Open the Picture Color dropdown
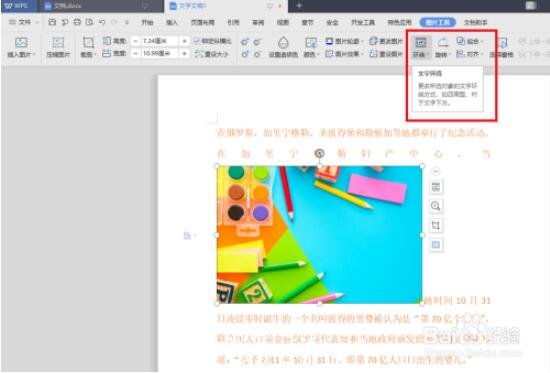 [311, 47]
